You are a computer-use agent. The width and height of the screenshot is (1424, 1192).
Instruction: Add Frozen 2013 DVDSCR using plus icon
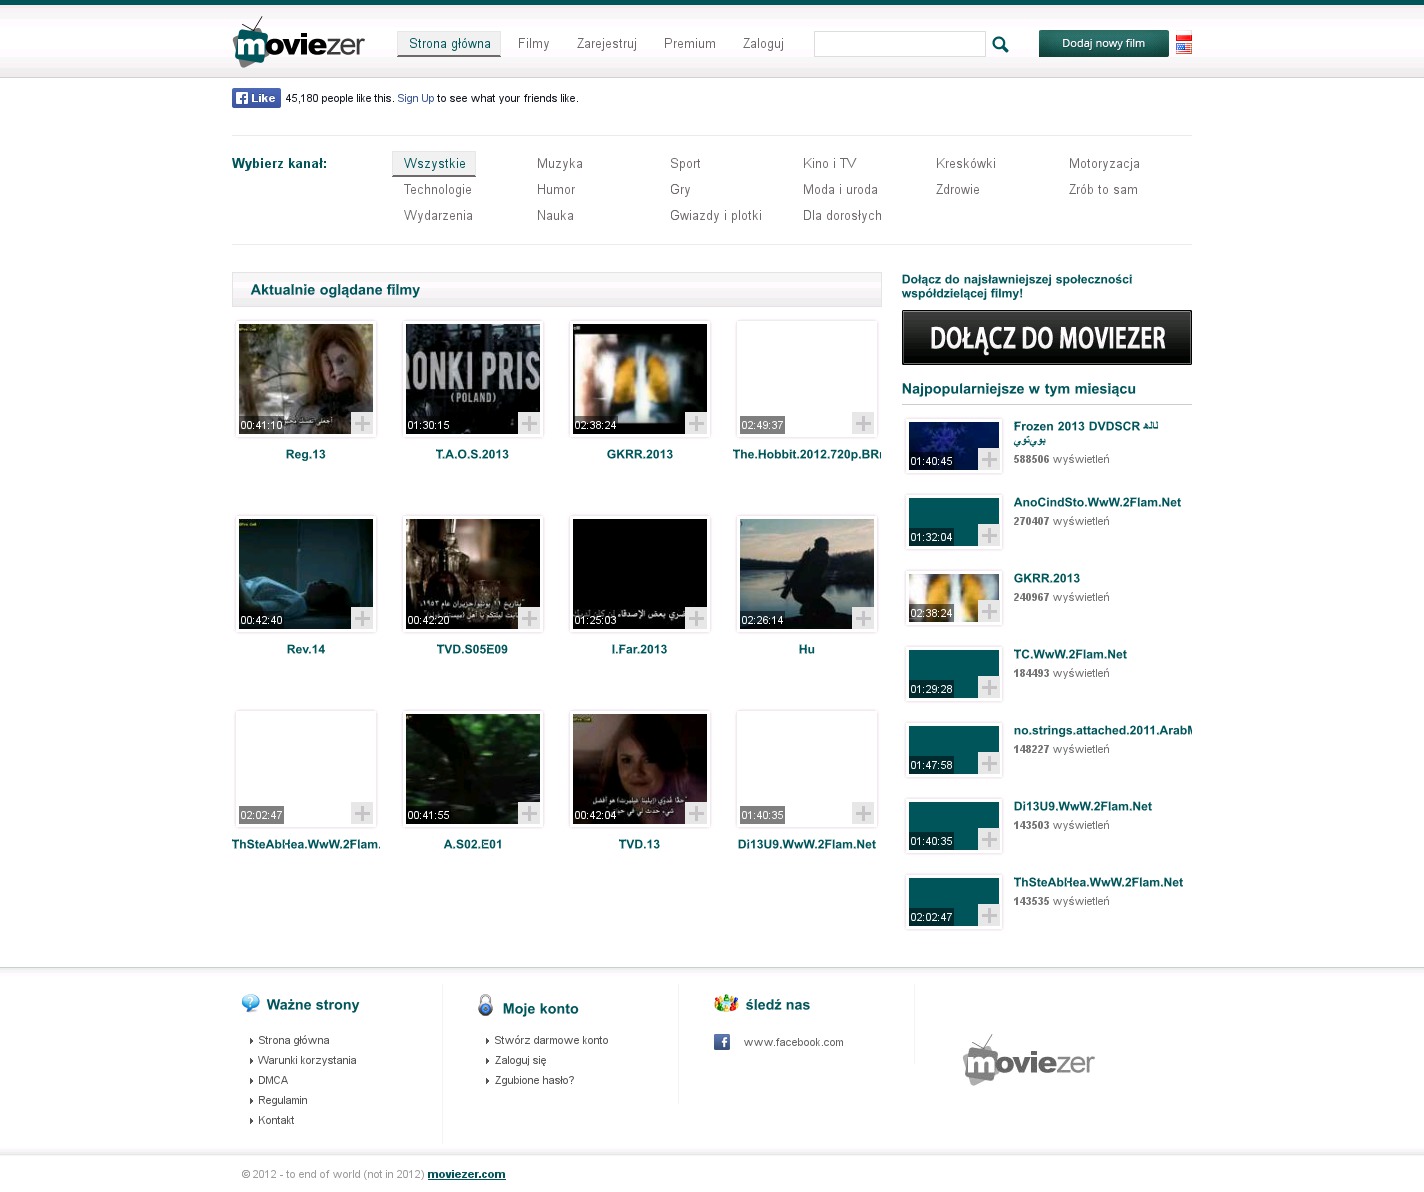989,459
